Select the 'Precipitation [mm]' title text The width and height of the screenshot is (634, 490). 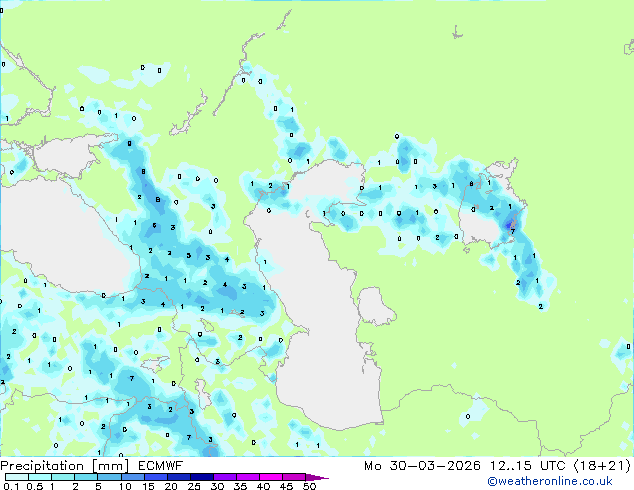click(65, 466)
